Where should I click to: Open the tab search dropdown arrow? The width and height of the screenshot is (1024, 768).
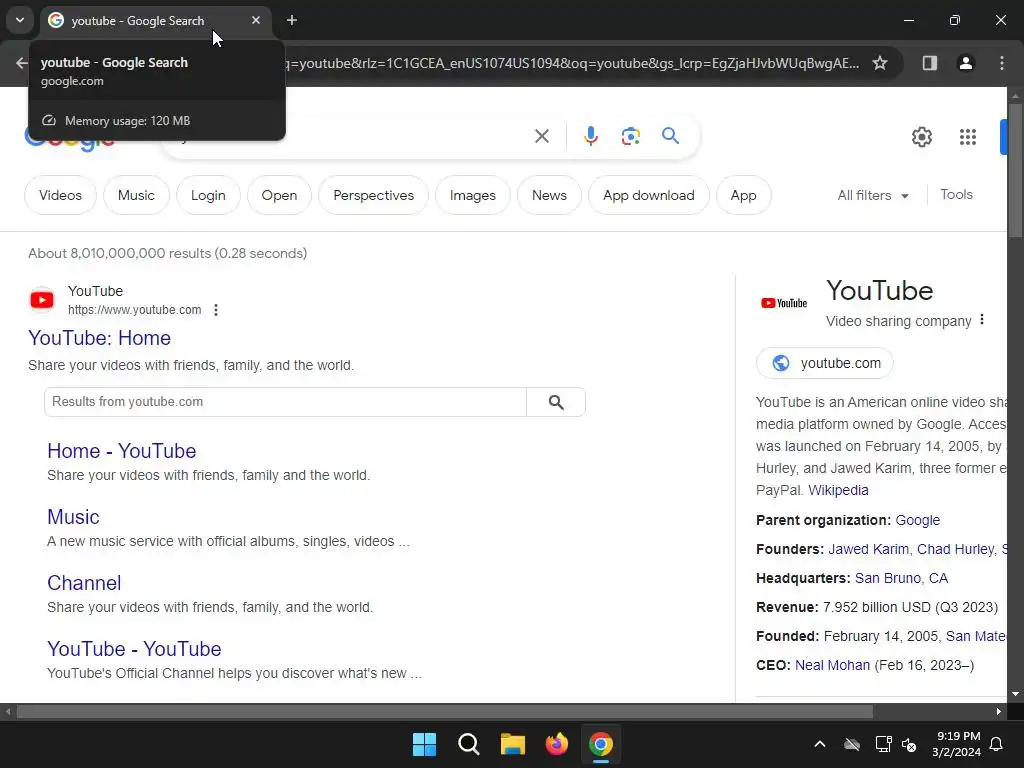20,20
